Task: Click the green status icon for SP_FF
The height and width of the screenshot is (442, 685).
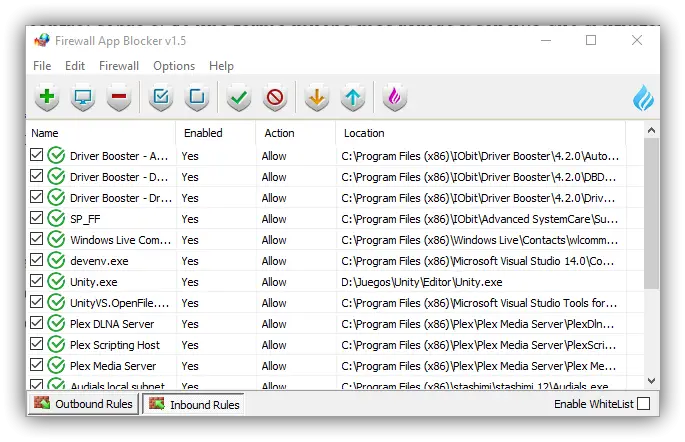Action: pos(56,219)
